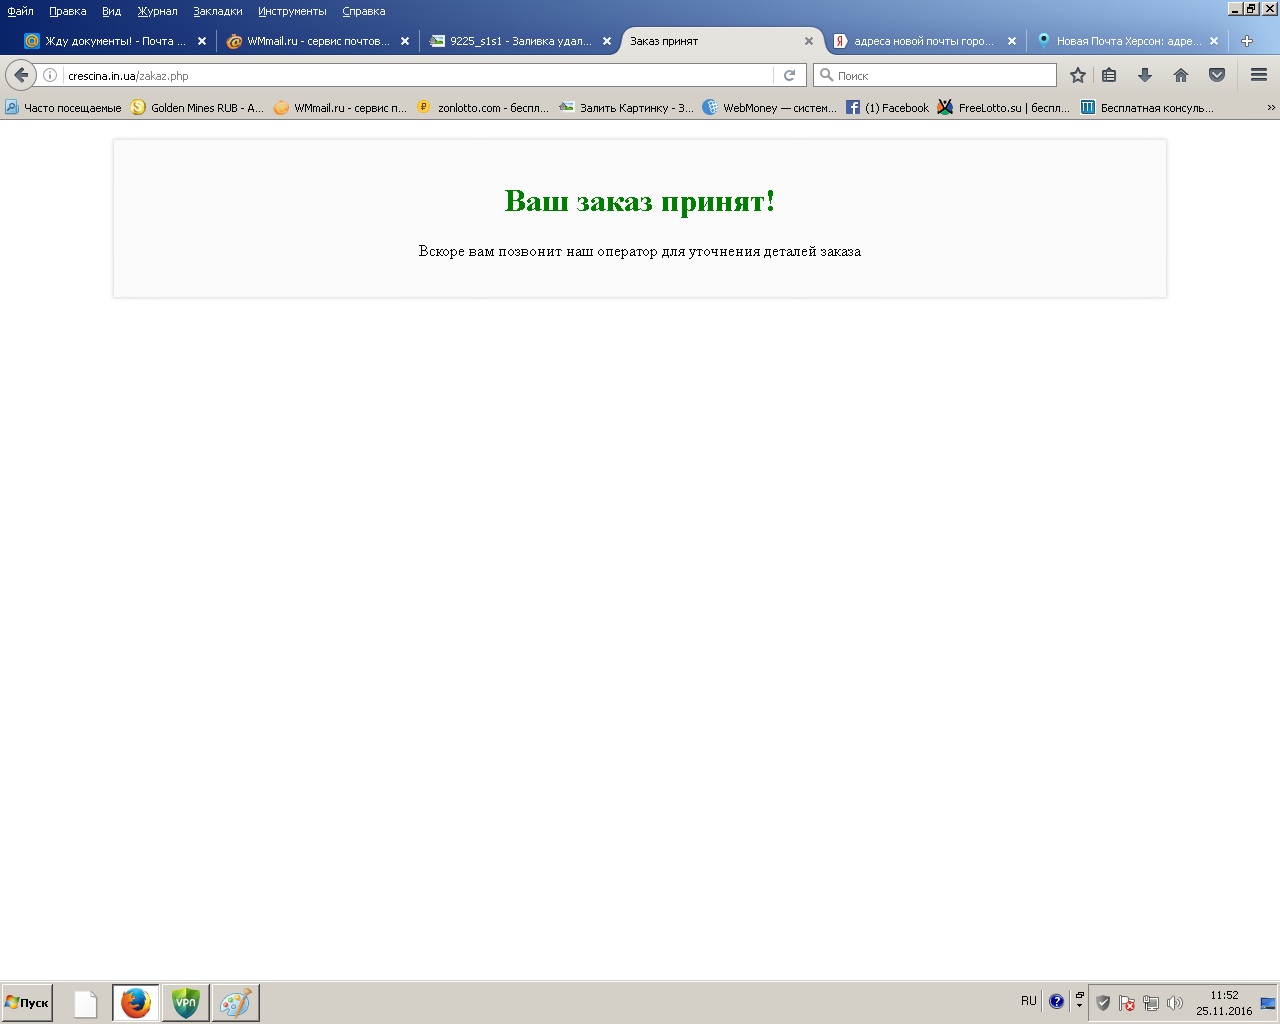The width and height of the screenshot is (1280, 1024).
Task: Open the volume speaker tray icon
Action: click(x=1175, y=1003)
